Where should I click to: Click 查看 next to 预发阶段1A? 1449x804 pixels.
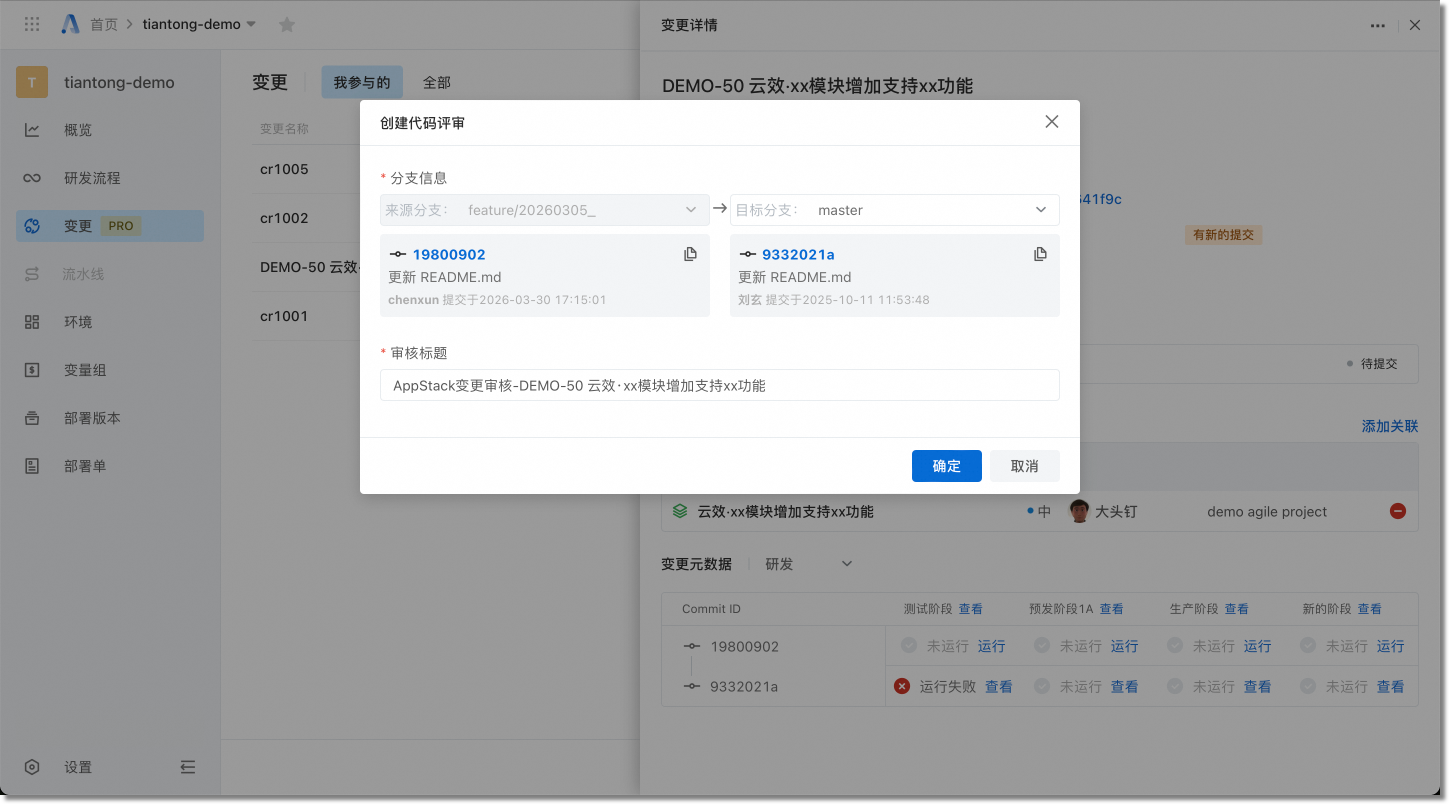[x=1112, y=609]
